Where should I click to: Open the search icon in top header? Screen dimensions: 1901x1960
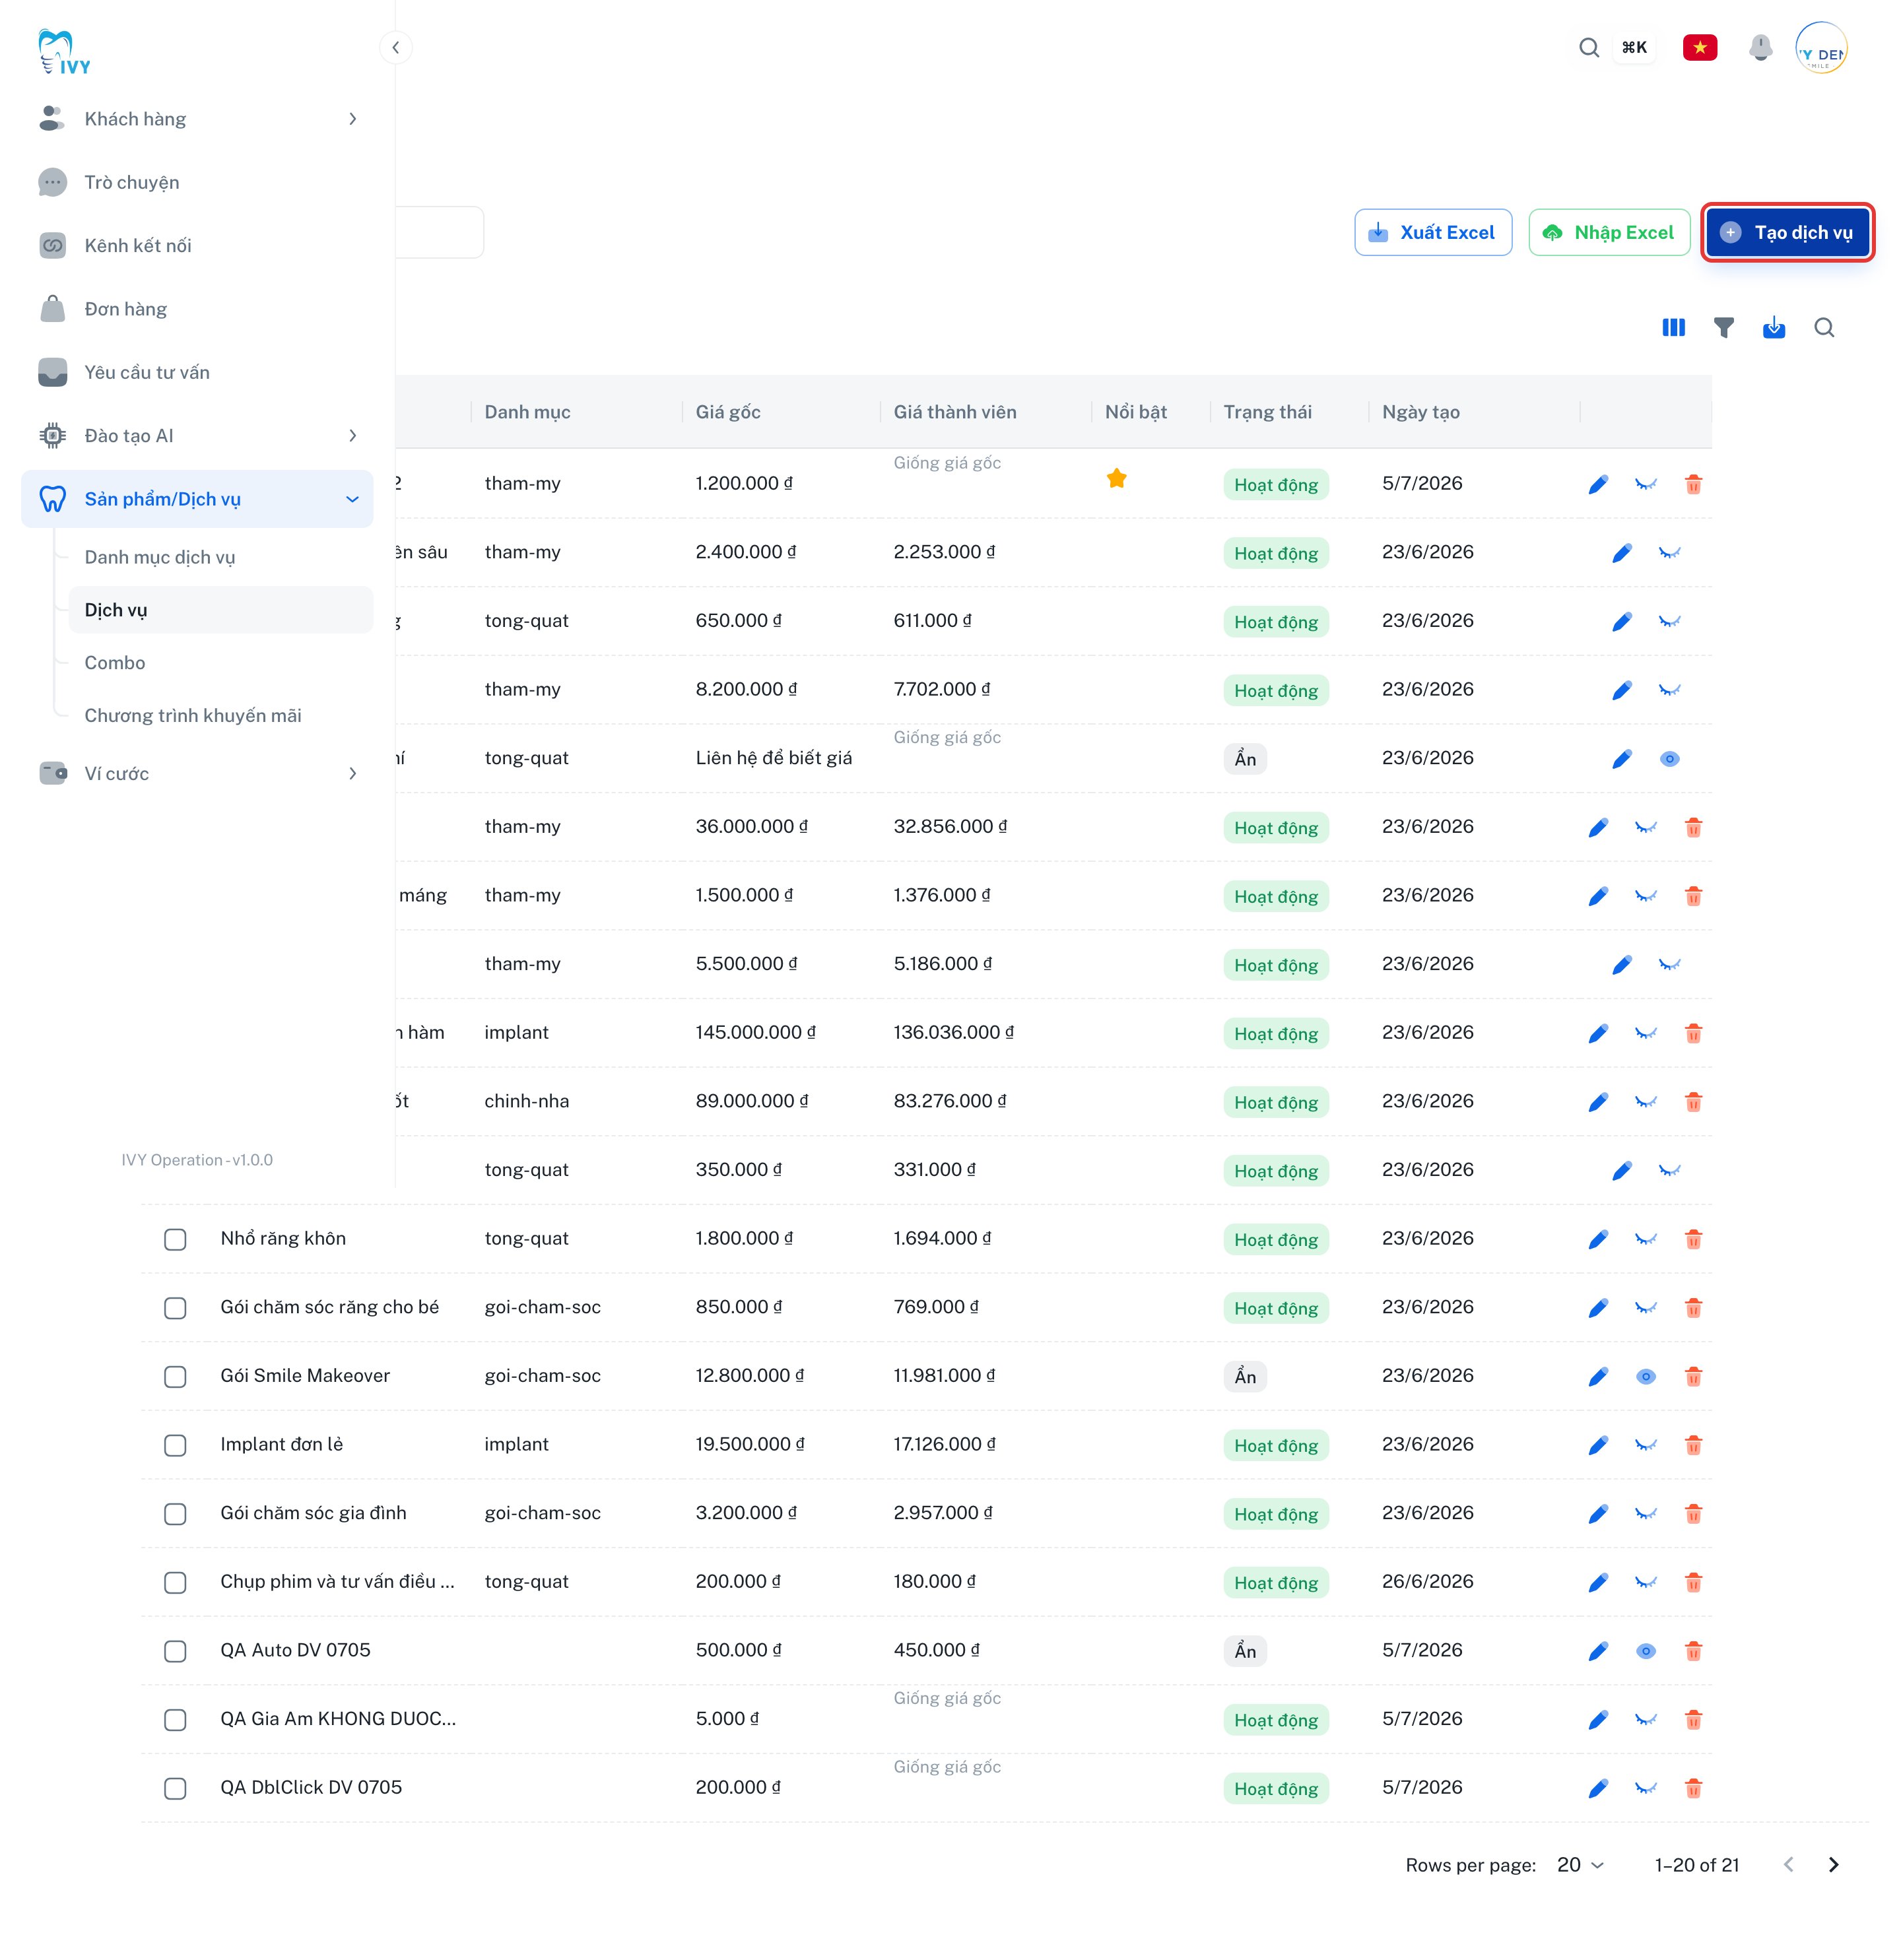(x=1588, y=47)
